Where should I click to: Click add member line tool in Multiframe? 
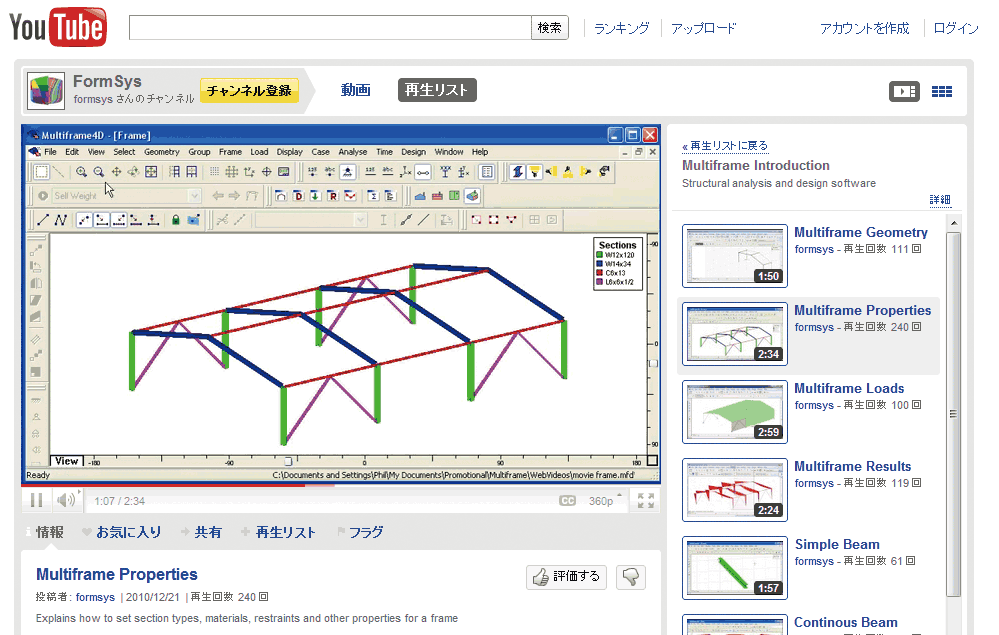[43, 220]
